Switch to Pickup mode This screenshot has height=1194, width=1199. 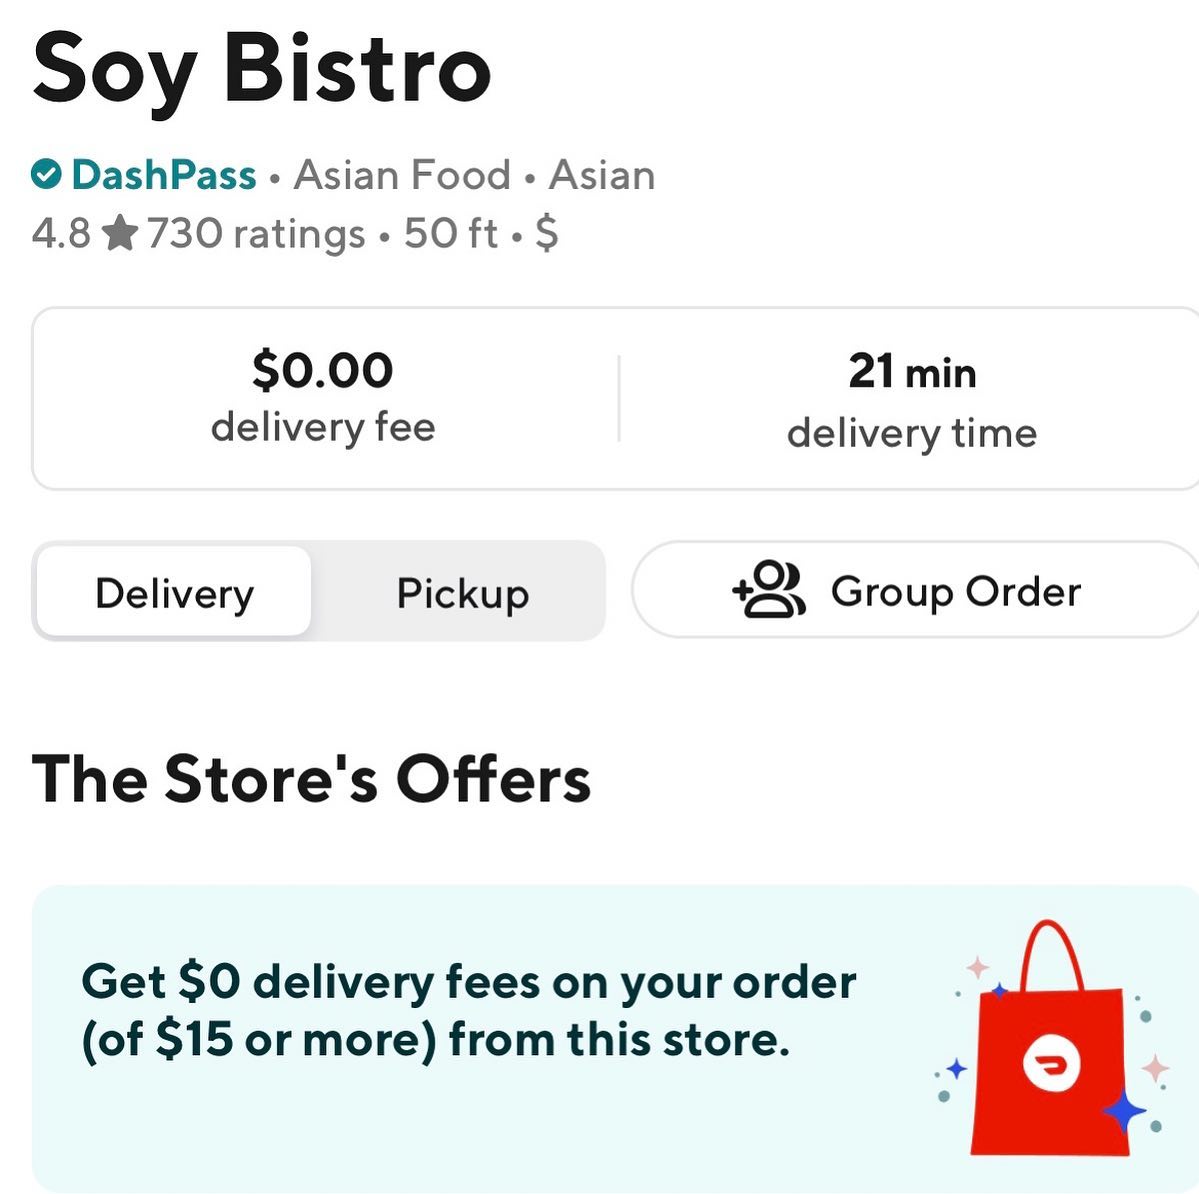pos(462,593)
